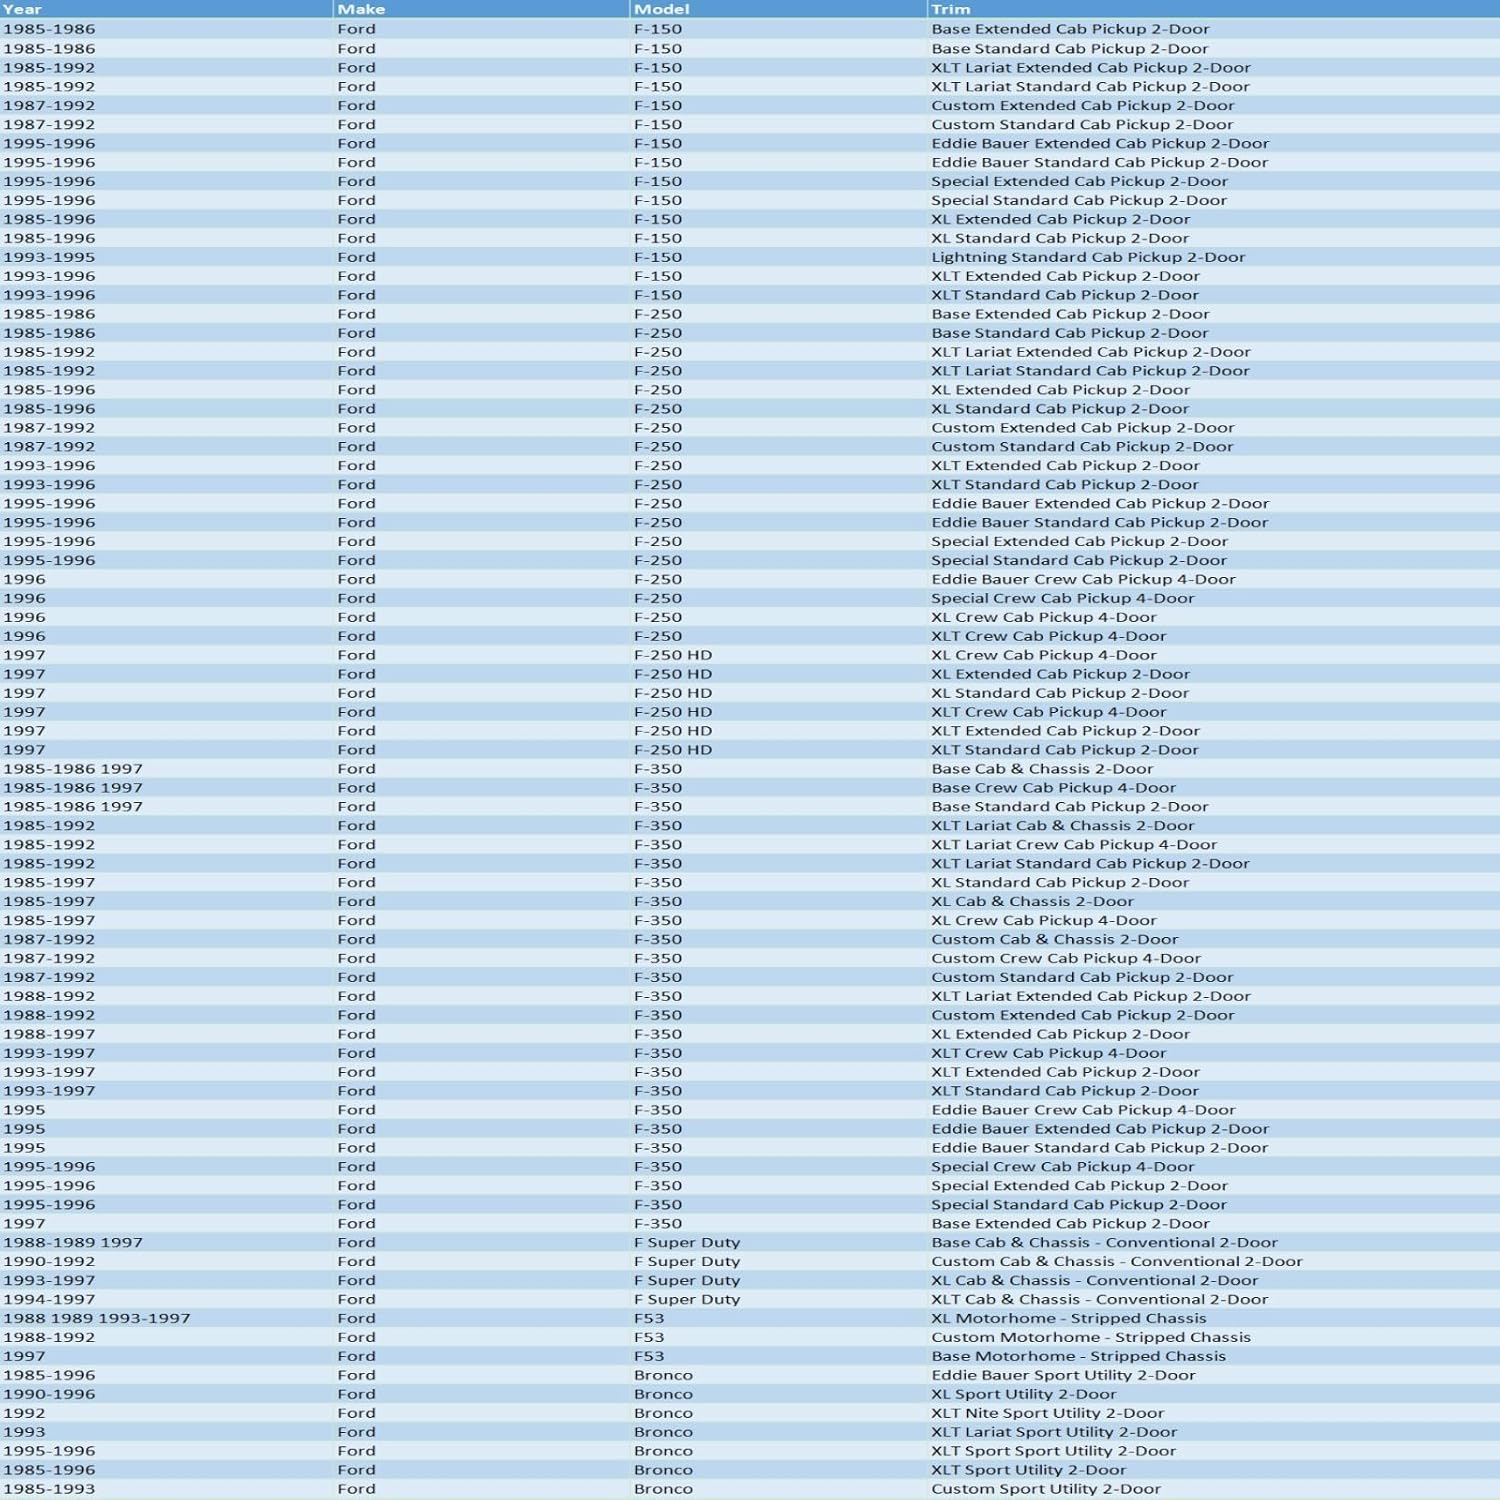Select 'XLT Cab & Chassis - Conventional 2-Door'
This screenshot has width=1500, height=1500.
1100,1299
